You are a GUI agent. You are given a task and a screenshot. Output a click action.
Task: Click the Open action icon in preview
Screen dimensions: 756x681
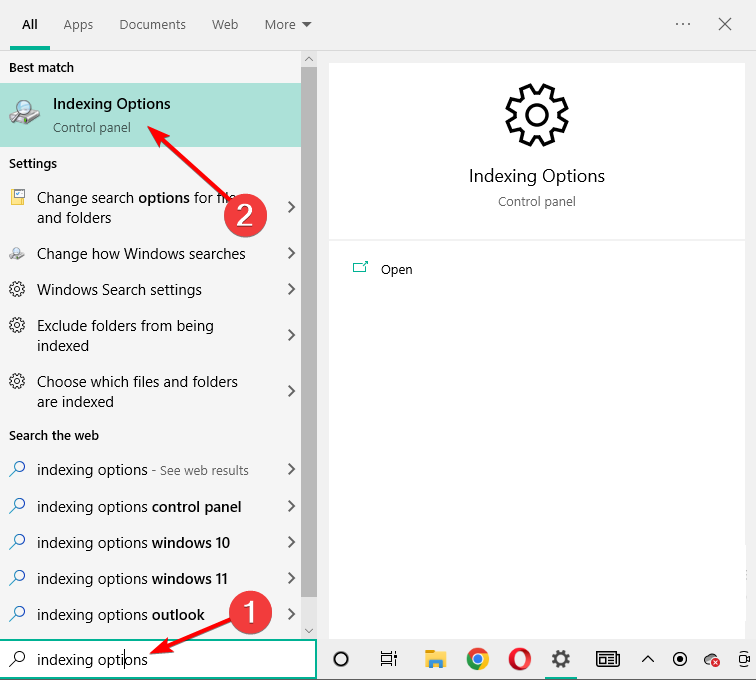click(360, 268)
